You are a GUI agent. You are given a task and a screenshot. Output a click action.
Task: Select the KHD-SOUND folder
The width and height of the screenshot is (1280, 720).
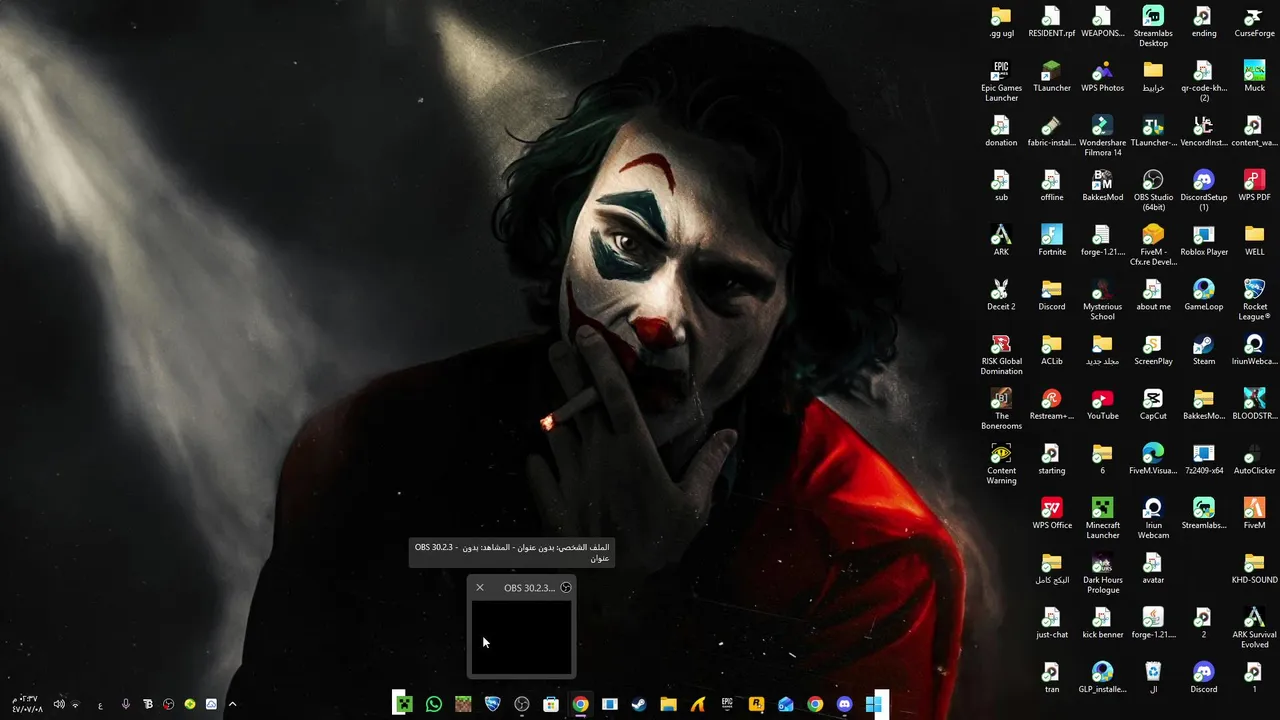[x=1254, y=569]
